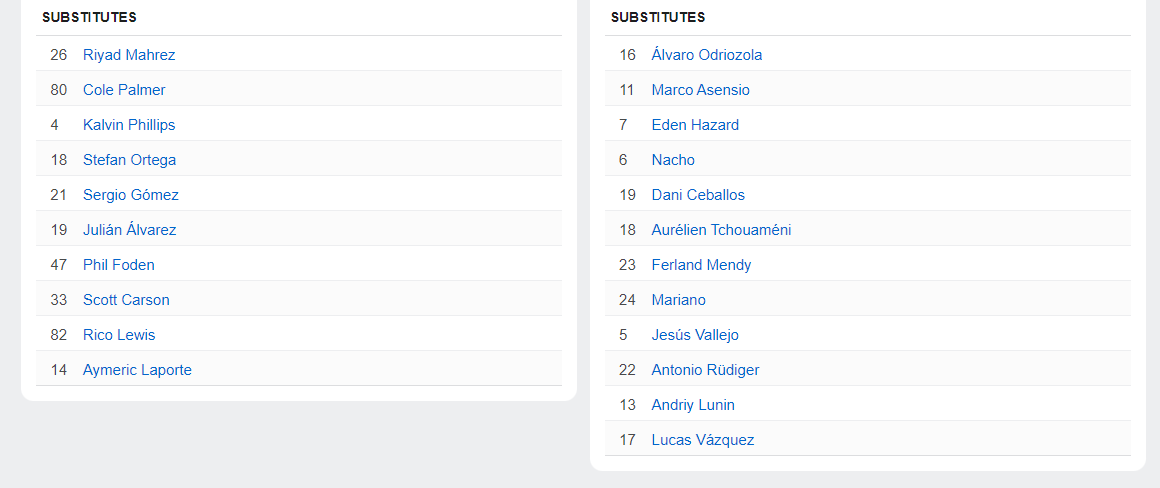The height and width of the screenshot is (488, 1160).
Task: Select Eden Hazard from substitutes
Action: click(695, 125)
